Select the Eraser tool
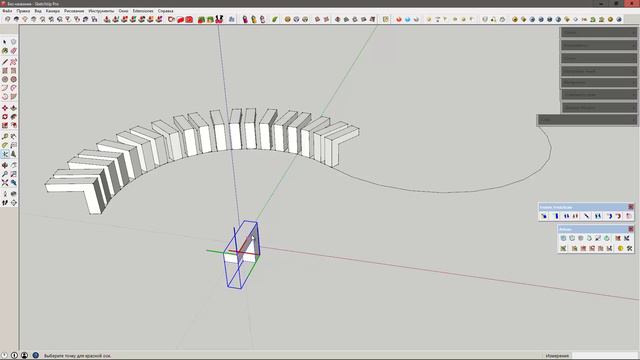The width and height of the screenshot is (640, 360). coord(13,51)
